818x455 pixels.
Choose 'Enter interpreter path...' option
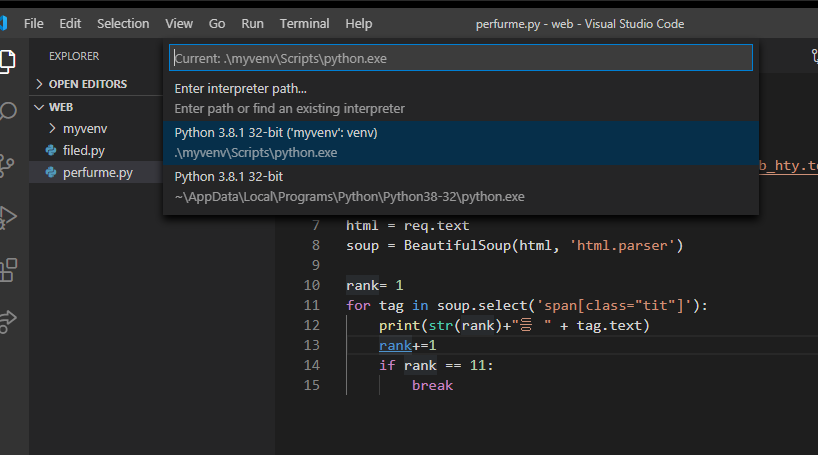tap(461, 99)
